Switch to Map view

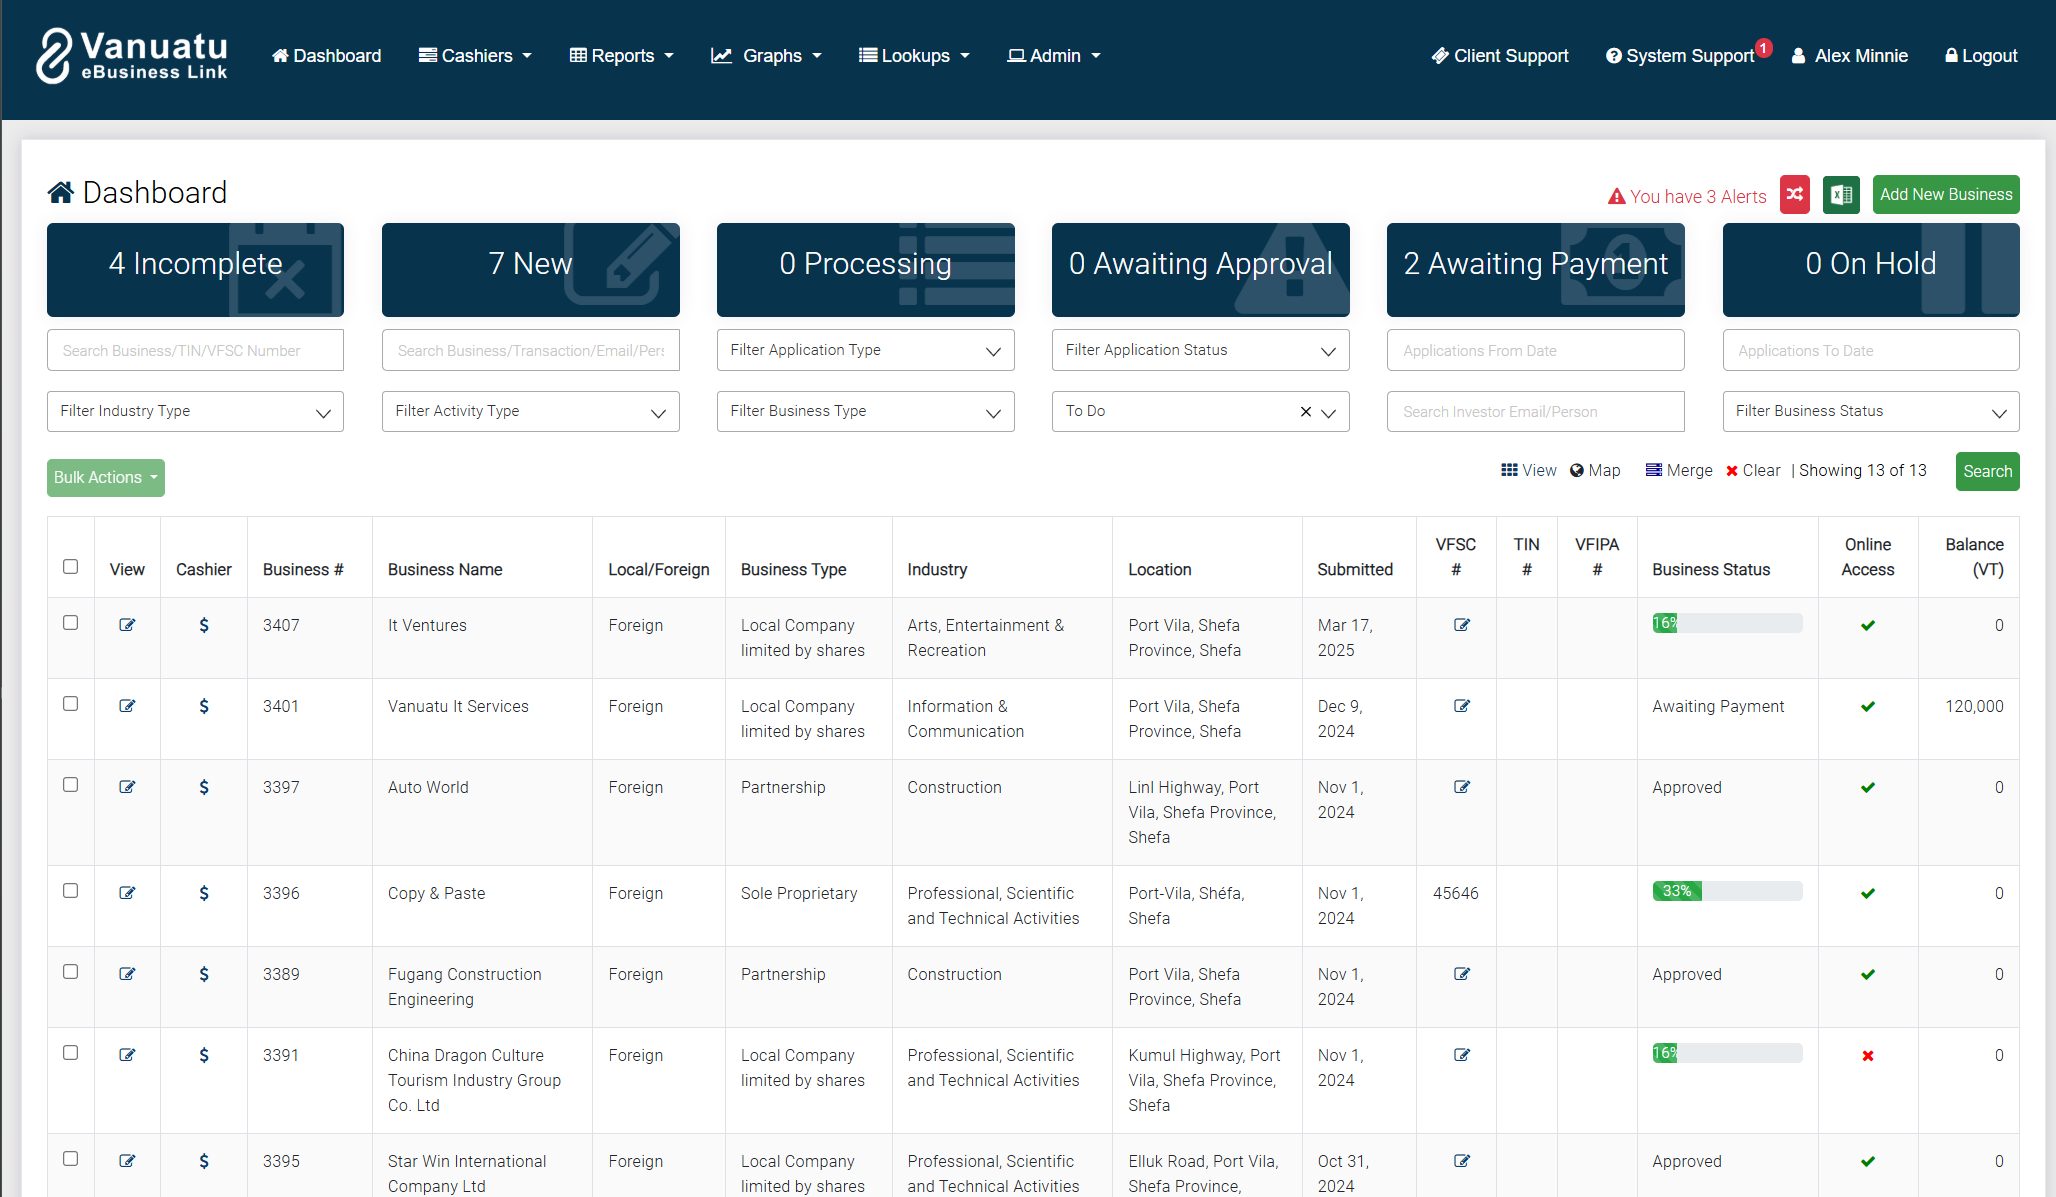coord(1595,470)
